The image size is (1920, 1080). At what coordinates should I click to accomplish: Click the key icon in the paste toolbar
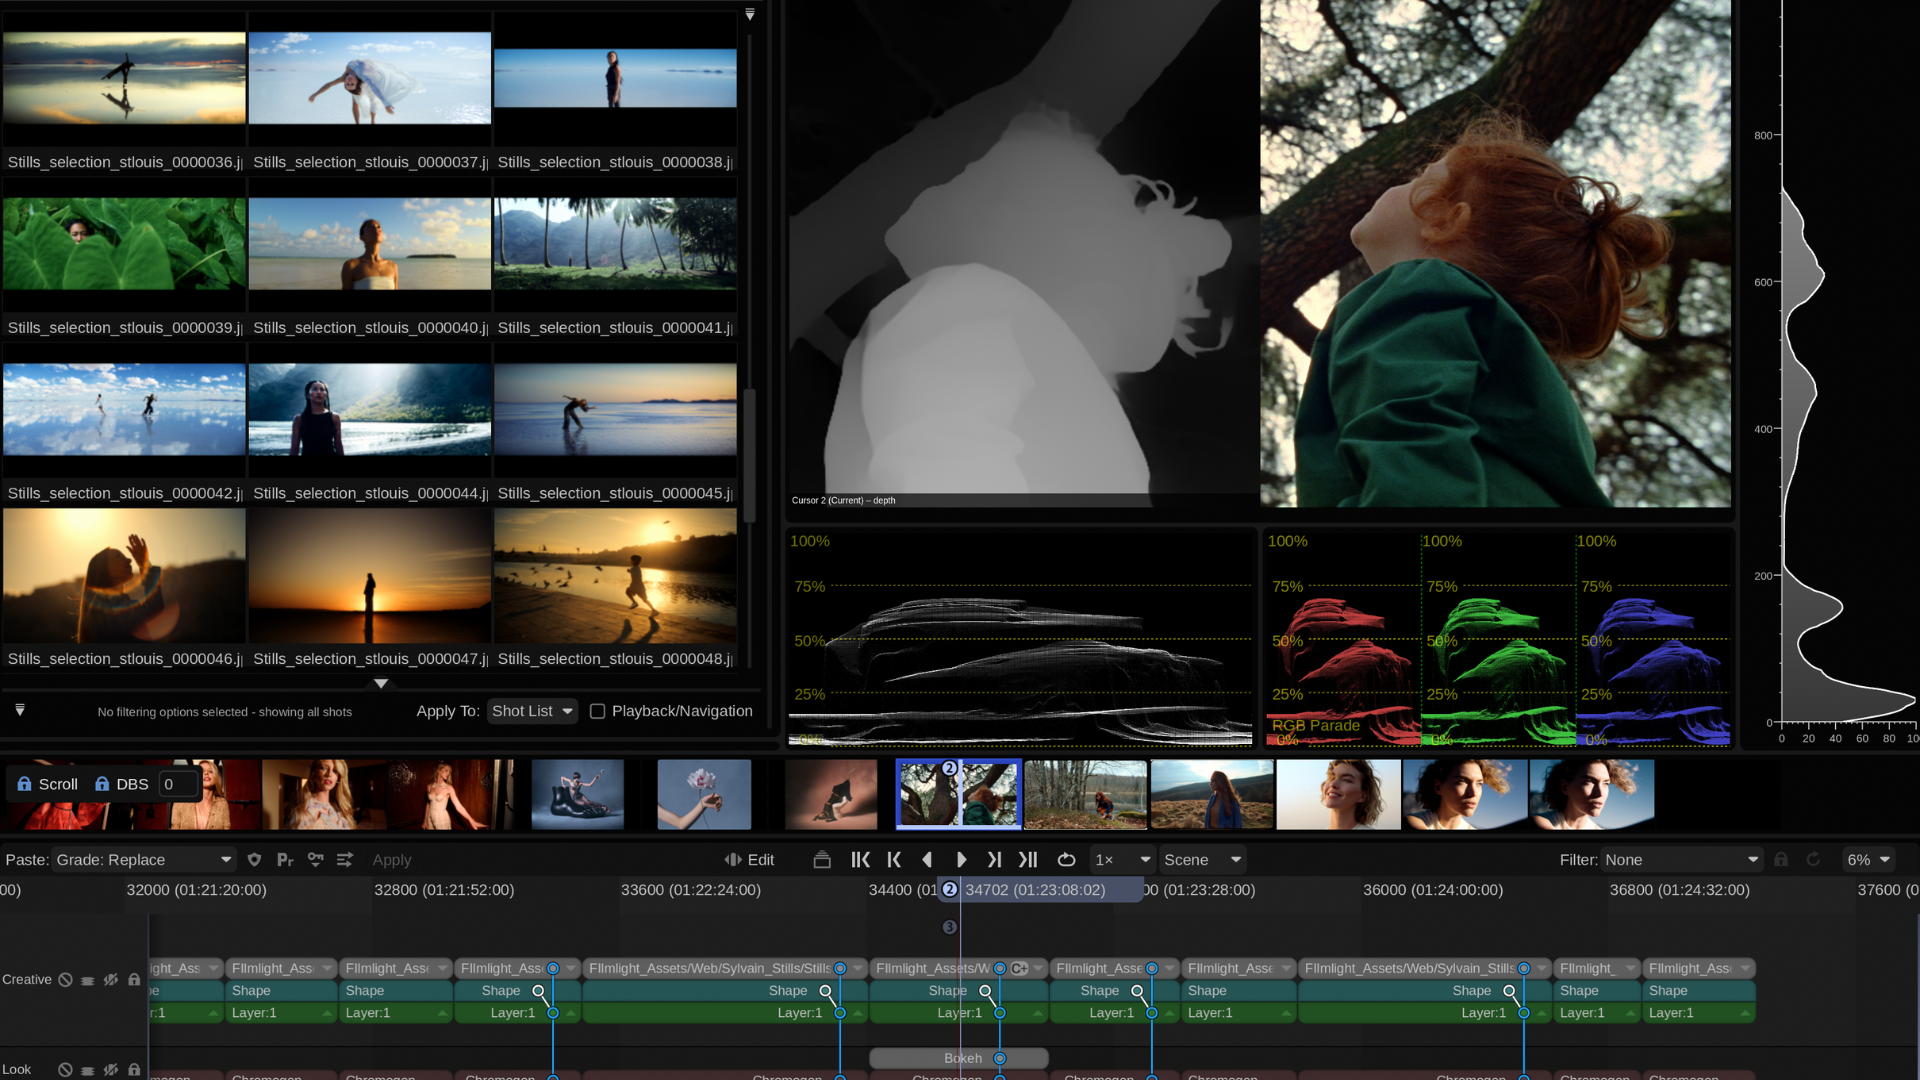[316, 859]
